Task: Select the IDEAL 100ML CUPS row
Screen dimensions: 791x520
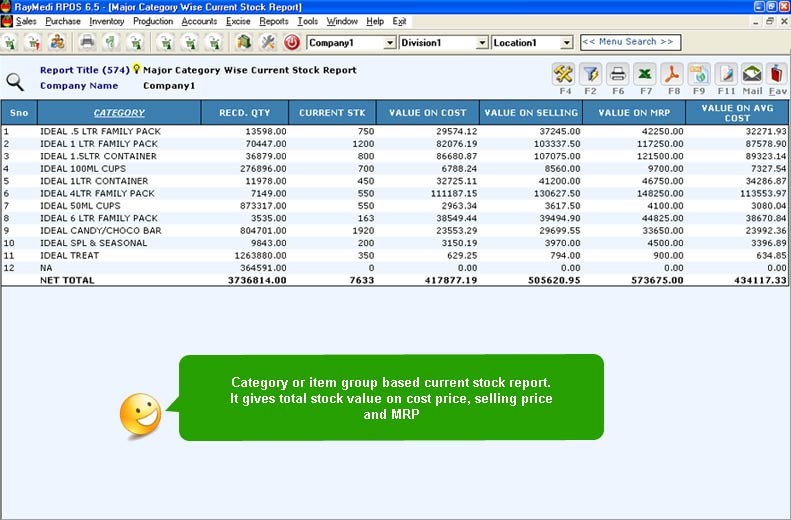Action: click(394, 168)
